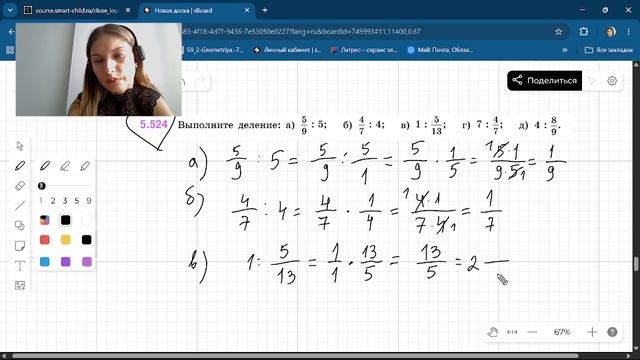Set pen thickness to 9

(x=89, y=200)
